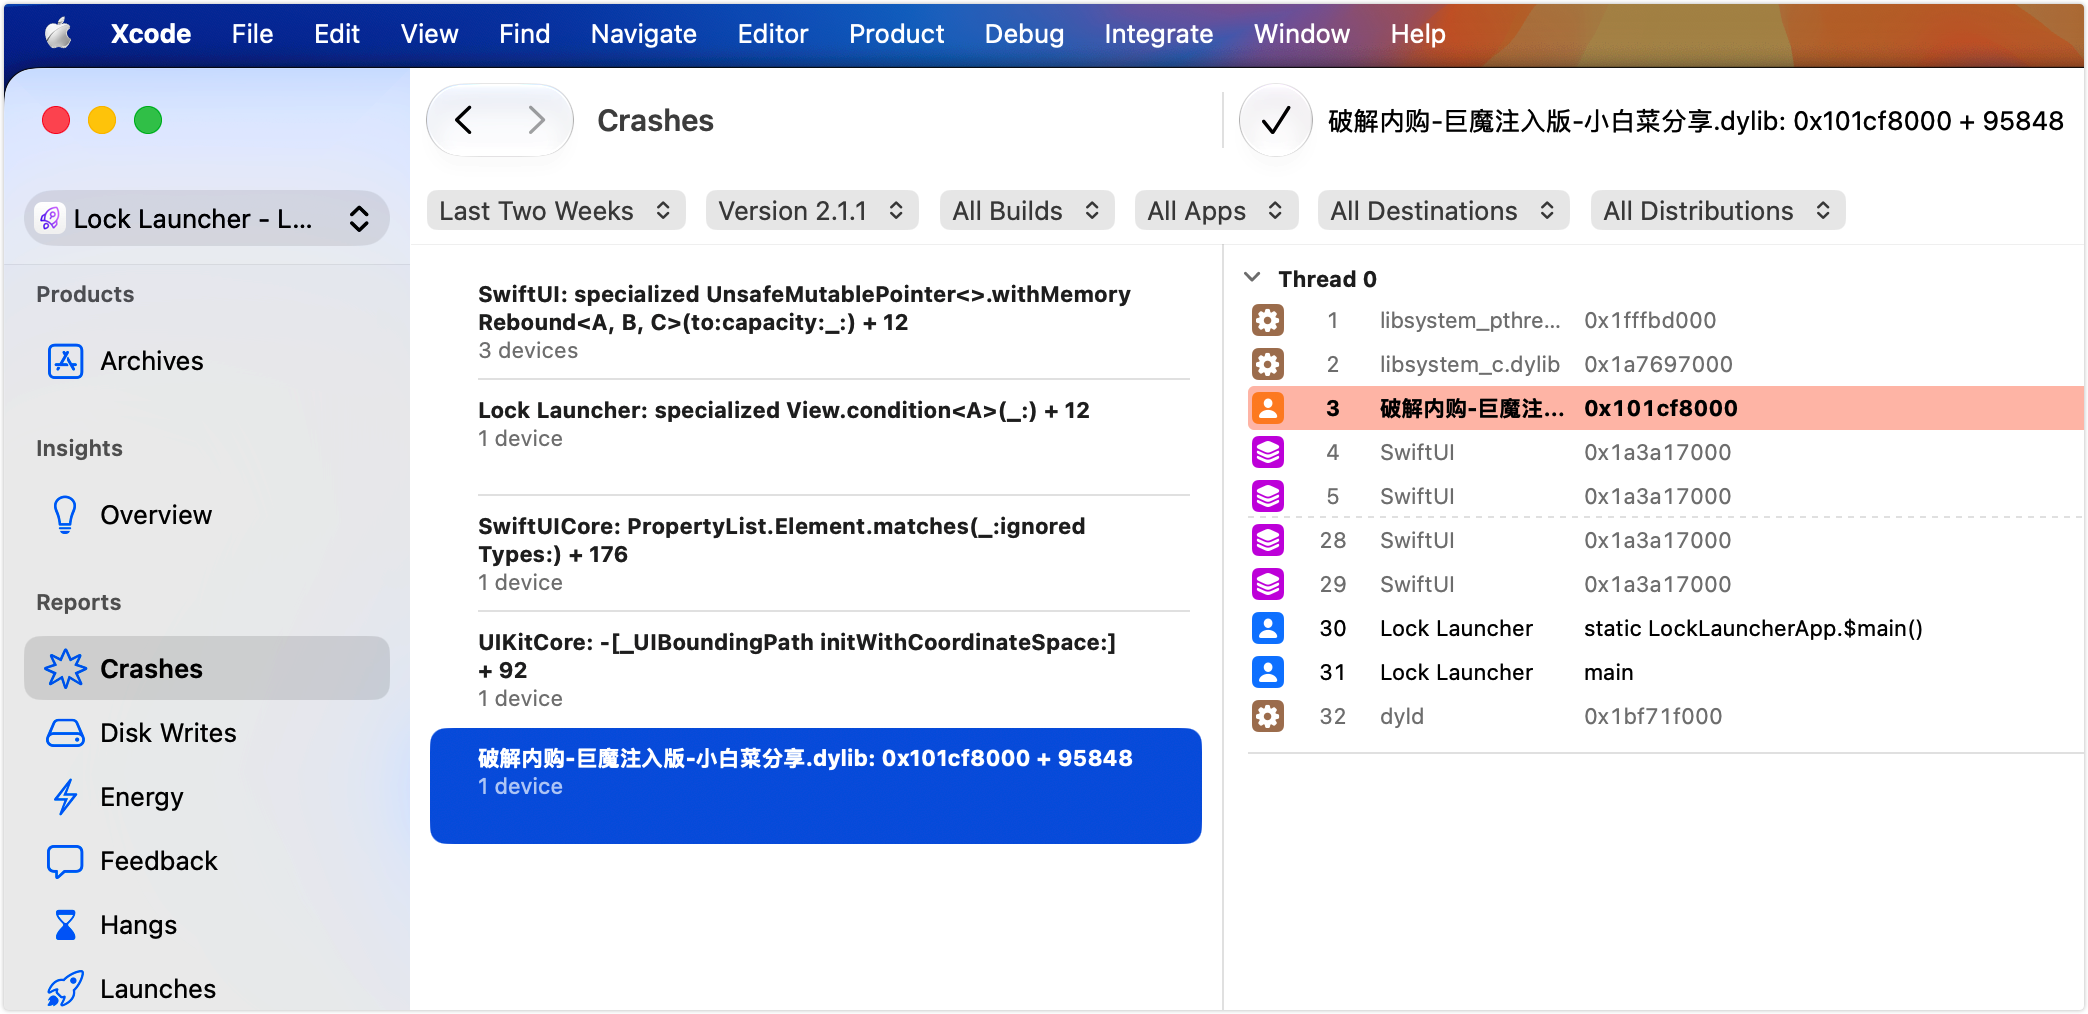Click the gear icon for frame 1 libsystem_pthread

click(1268, 320)
